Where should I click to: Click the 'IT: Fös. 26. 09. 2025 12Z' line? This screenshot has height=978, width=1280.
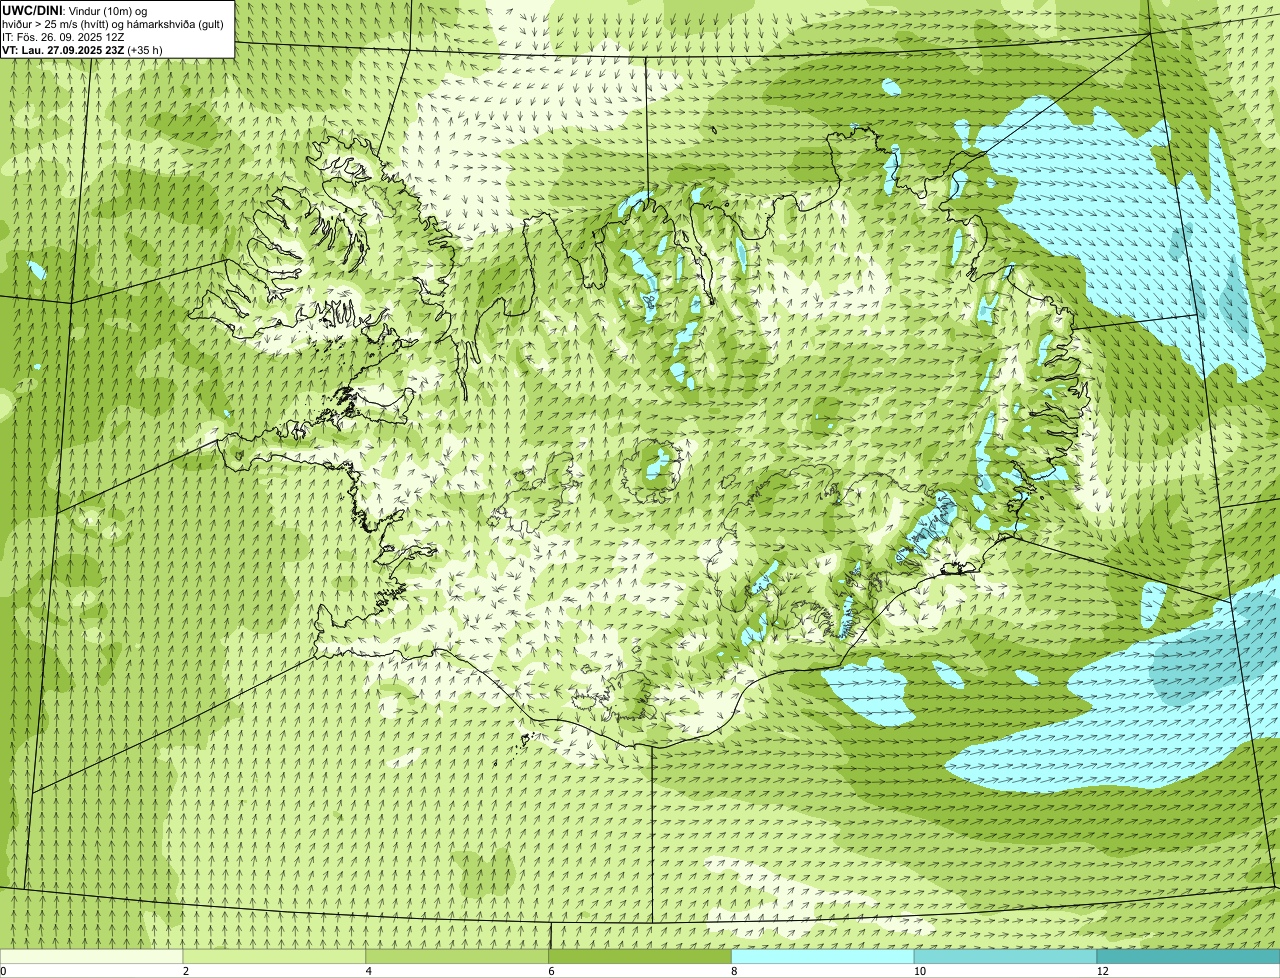pyautogui.click(x=63, y=37)
